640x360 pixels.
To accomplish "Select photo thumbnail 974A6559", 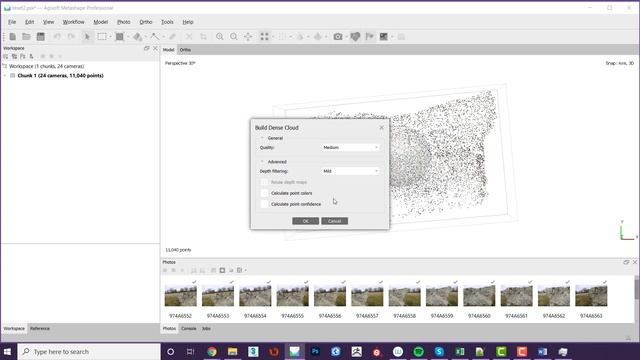I will [442, 296].
